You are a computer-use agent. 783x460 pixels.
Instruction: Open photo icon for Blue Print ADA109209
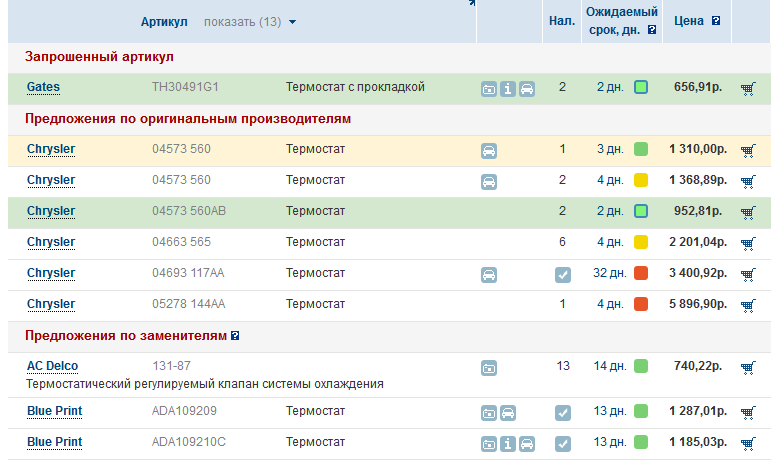[489, 413]
